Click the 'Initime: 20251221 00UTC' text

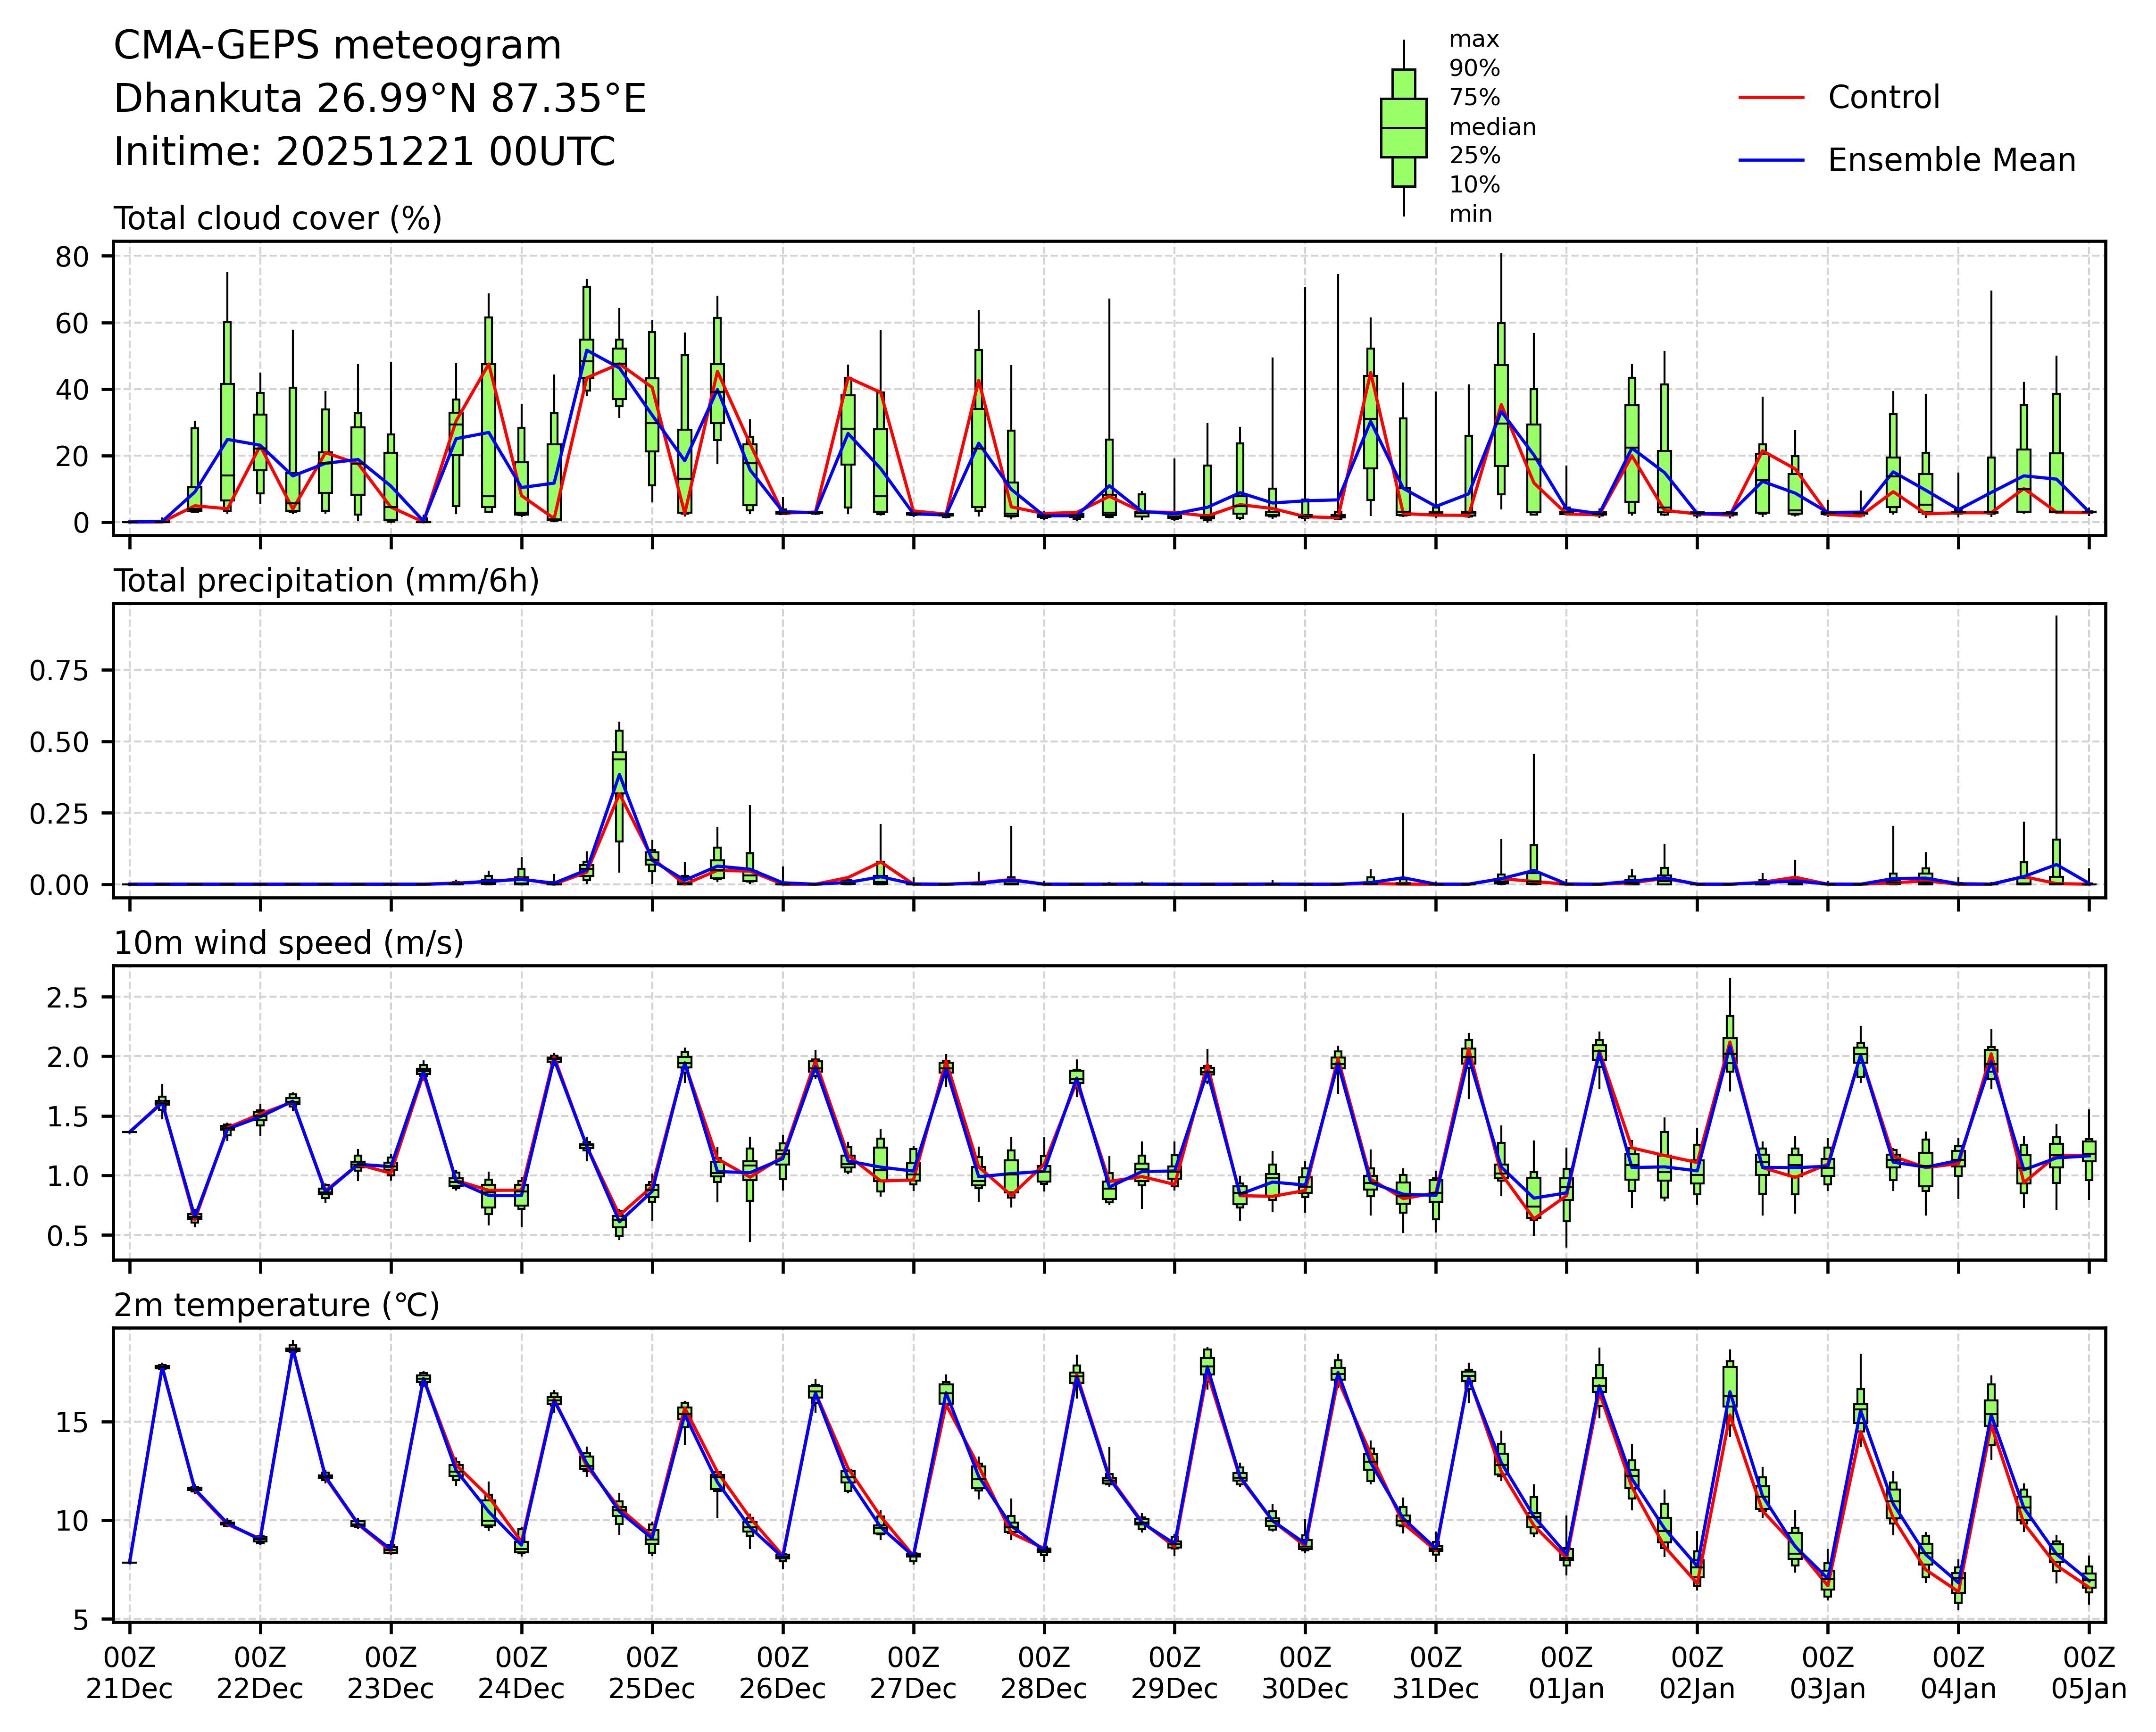364,152
